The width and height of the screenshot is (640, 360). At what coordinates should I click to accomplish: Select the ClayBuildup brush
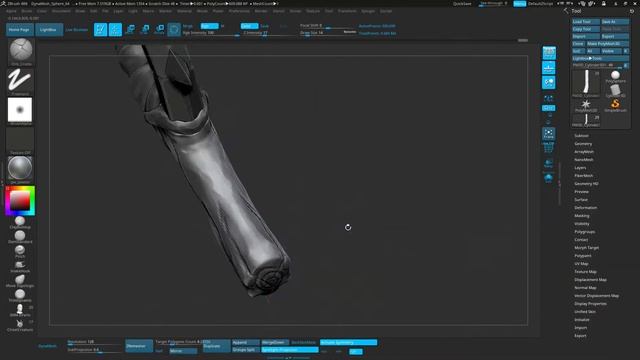[20, 222]
